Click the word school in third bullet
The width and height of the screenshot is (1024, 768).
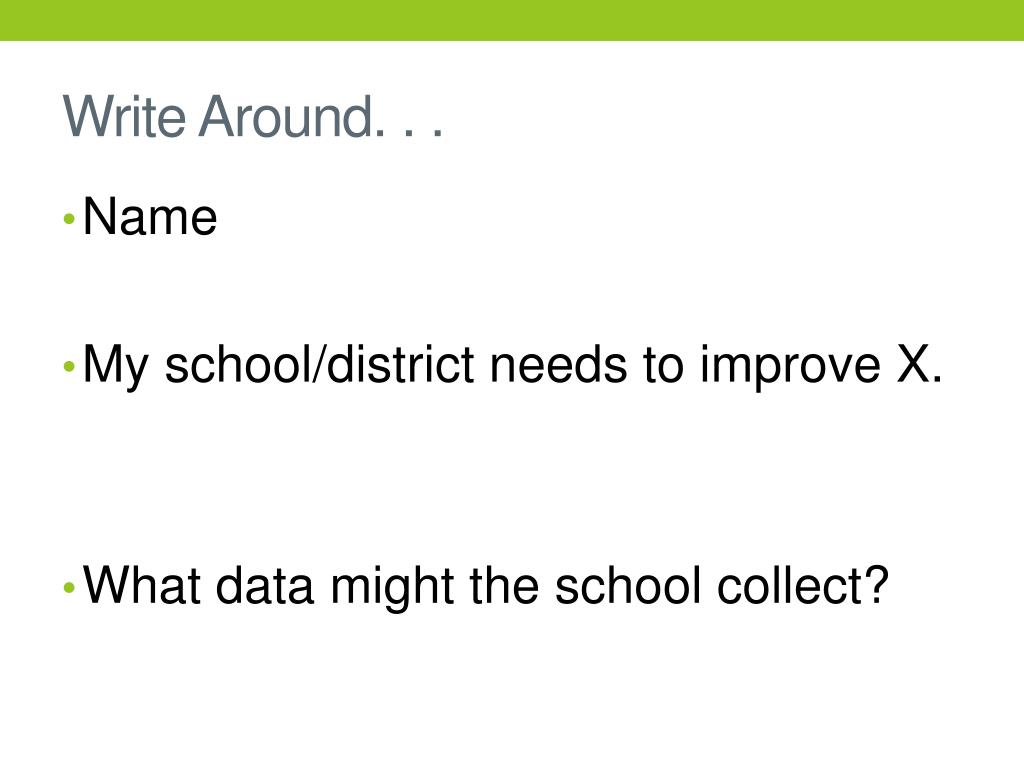(x=628, y=584)
